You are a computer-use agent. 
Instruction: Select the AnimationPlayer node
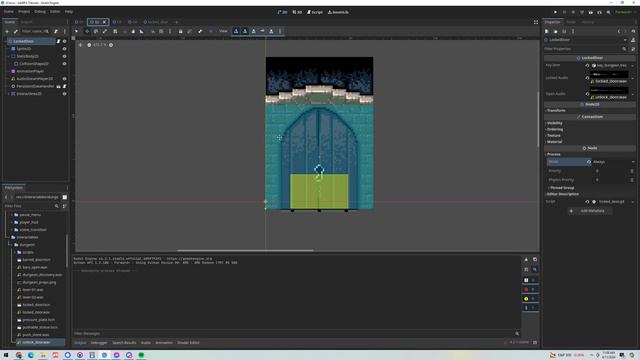(30, 71)
